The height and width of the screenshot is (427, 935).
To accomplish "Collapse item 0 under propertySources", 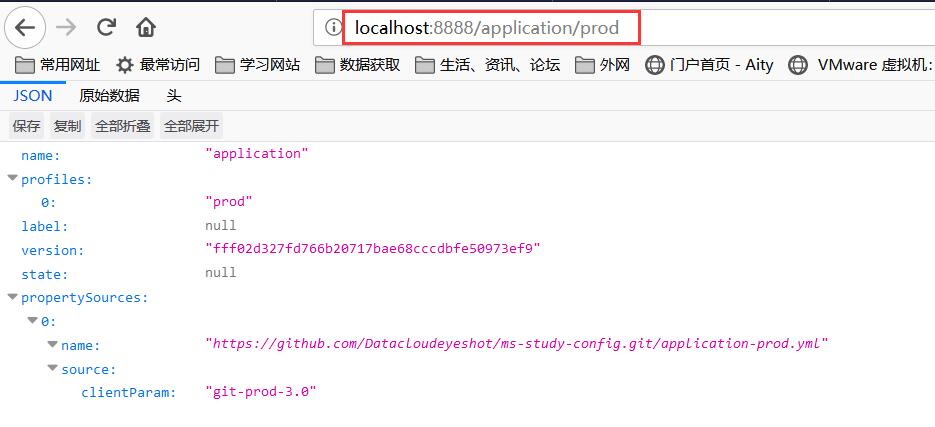I will pyautogui.click(x=32, y=321).
